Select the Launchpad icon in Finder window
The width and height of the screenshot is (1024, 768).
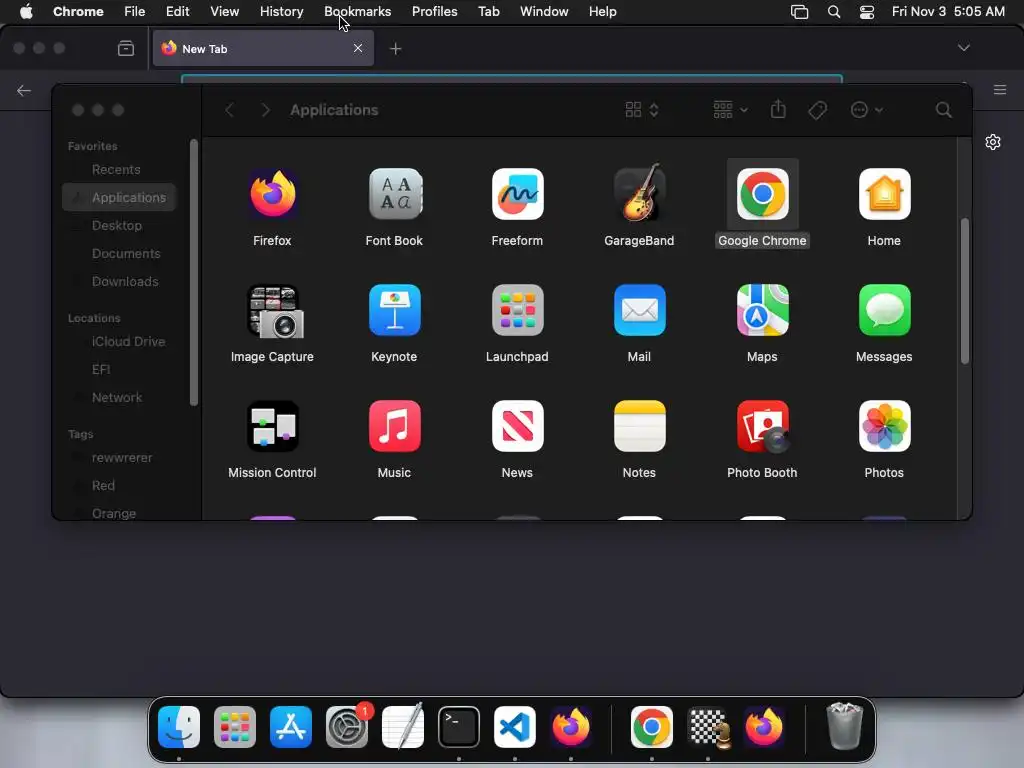517,310
